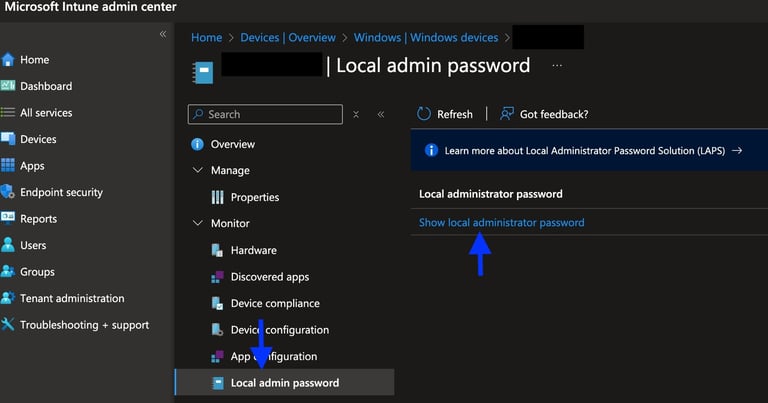Open Home in the sidebar
The height and width of the screenshot is (403, 768).
click(x=34, y=60)
